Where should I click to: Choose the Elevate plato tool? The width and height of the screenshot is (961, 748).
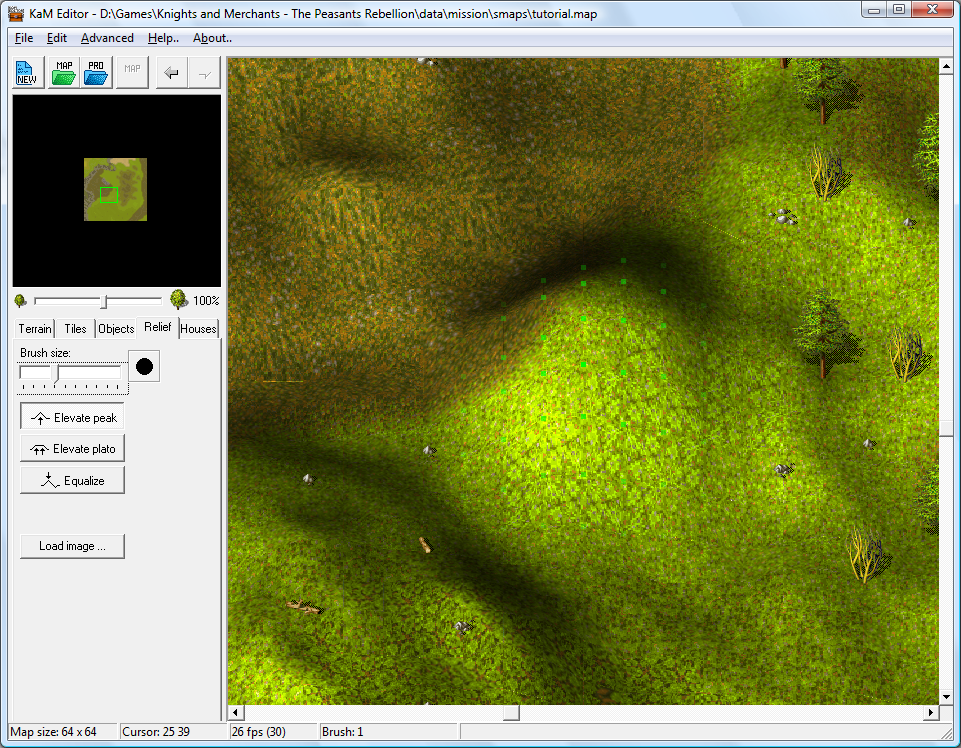pos(72,449)
